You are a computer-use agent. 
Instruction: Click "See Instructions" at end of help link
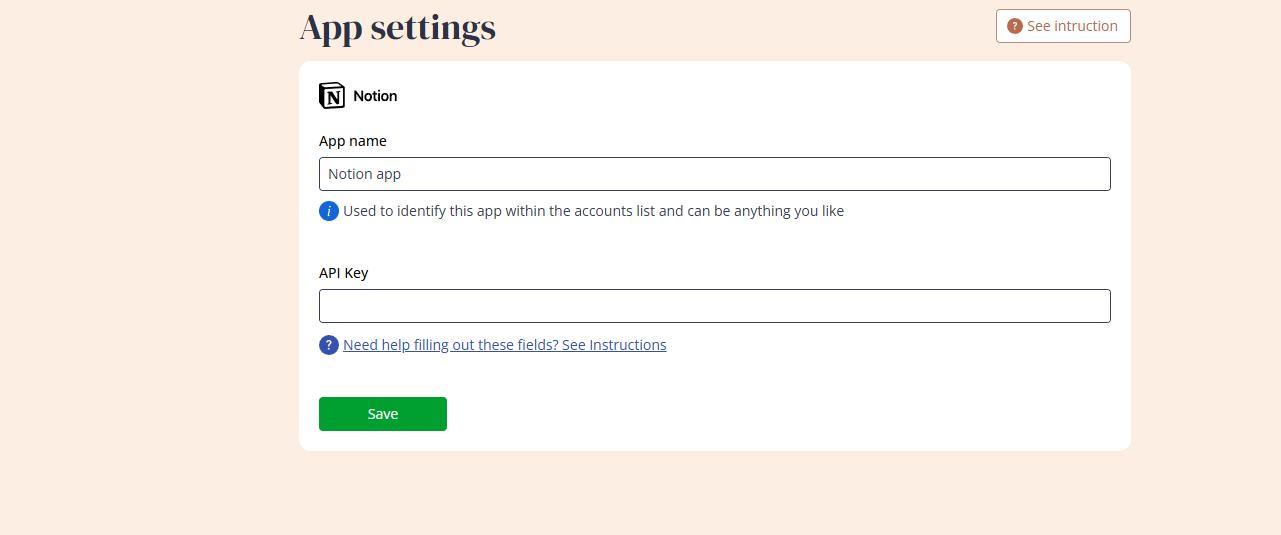pos(614,345)
